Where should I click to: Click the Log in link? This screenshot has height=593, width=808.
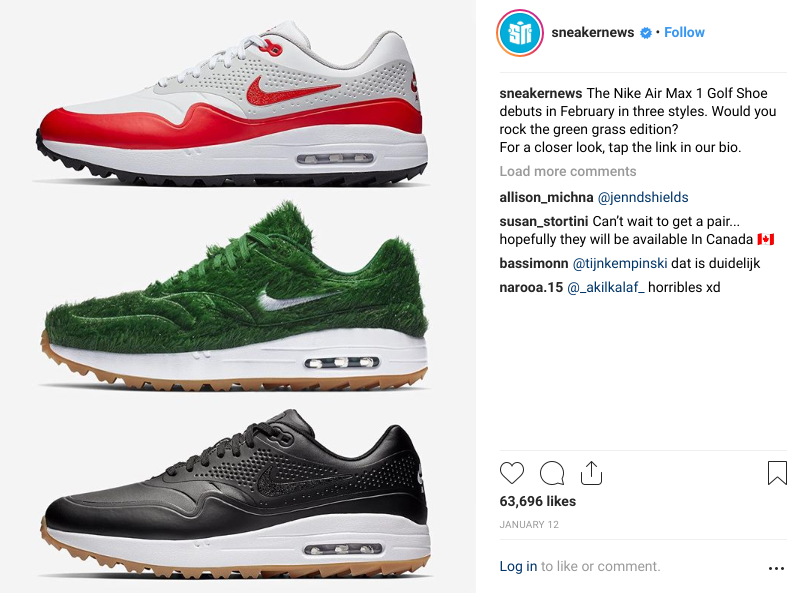(518, 566)
